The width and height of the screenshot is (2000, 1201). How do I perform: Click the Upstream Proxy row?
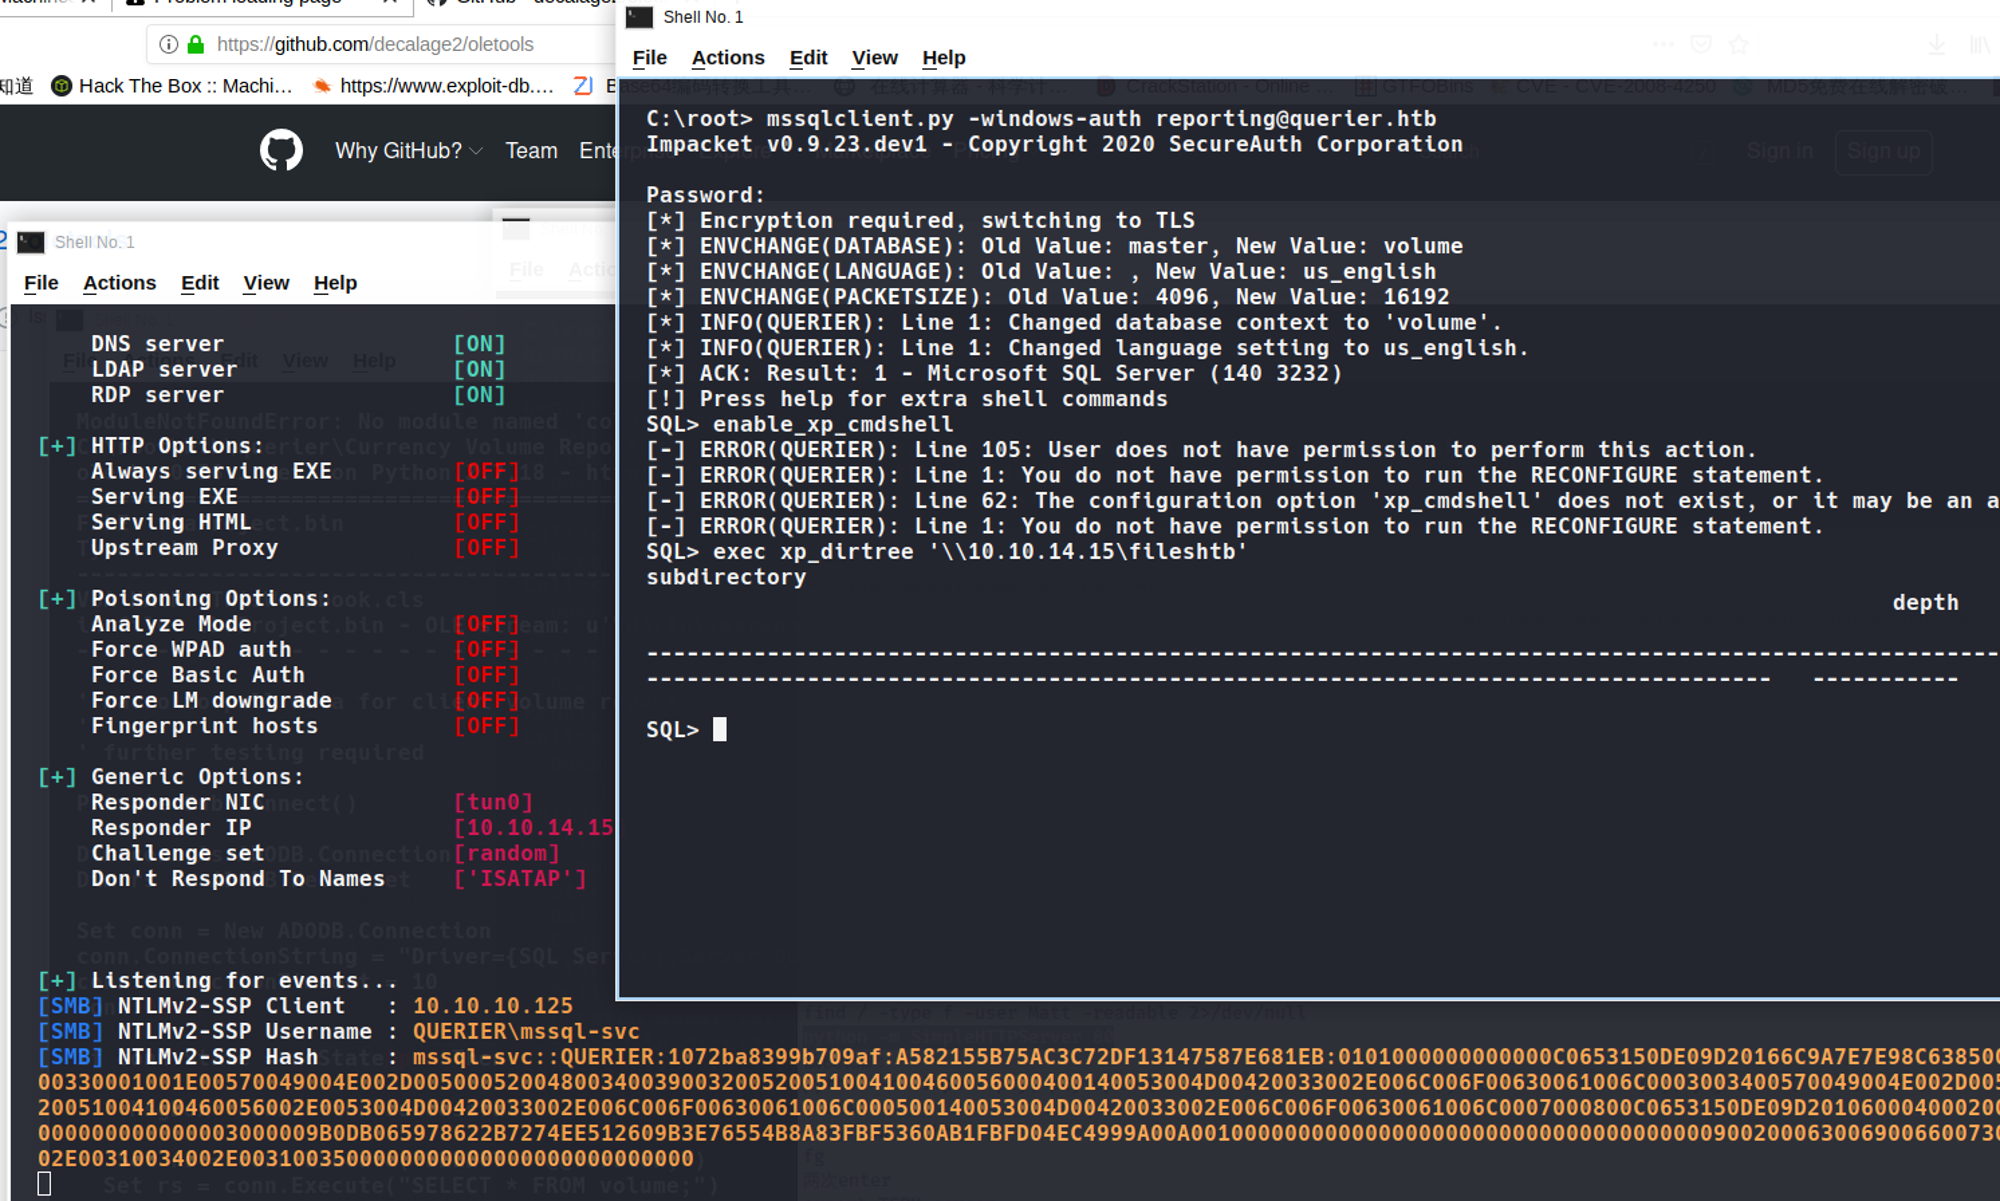(305, 548)
